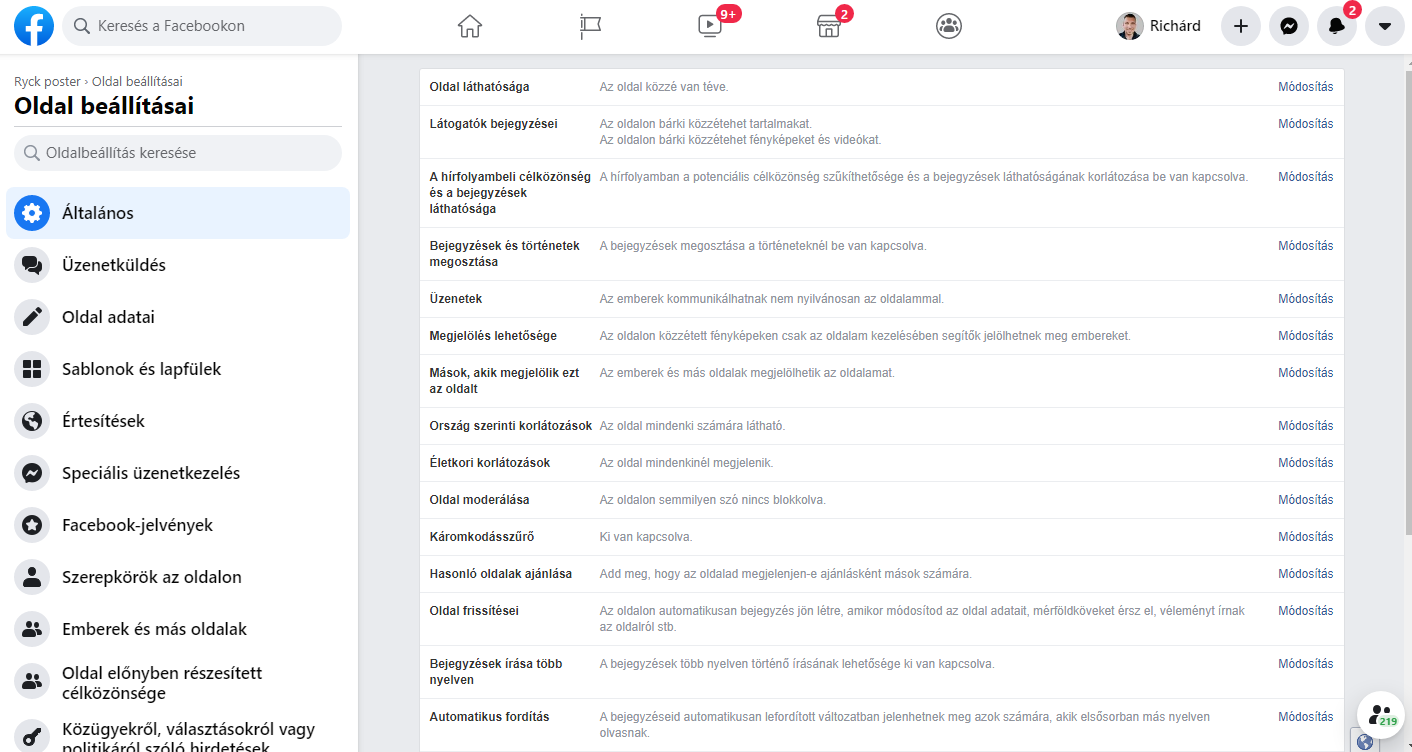The width and height of the screenshot is (1412, 752).
Task: Open Oldal előnyben részesített célközönsége section
Action: (178, 683)
